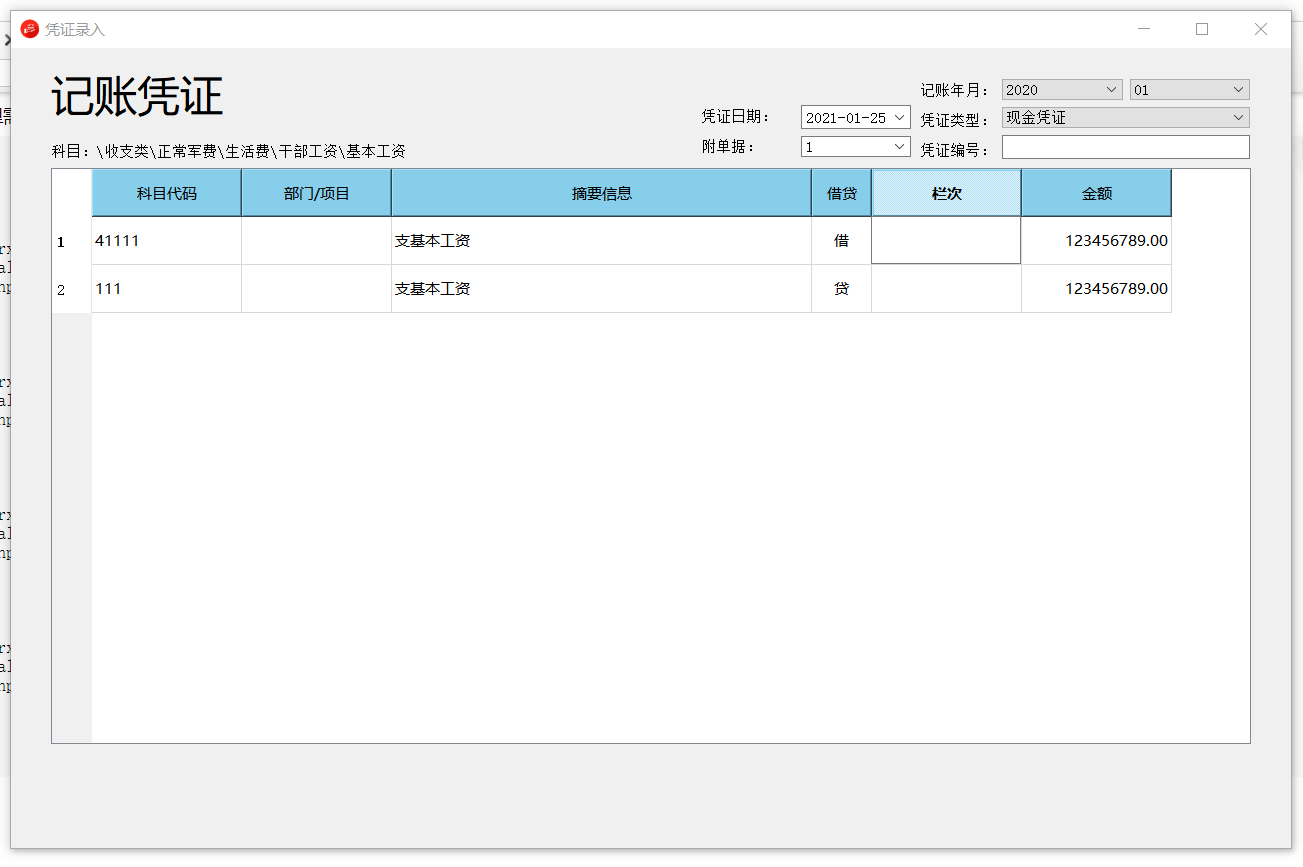This screenshot has height=867, width=1303.
Task: Click the 贷 cell in row 2
Action: pyautogui.click(x=841, y=289)
